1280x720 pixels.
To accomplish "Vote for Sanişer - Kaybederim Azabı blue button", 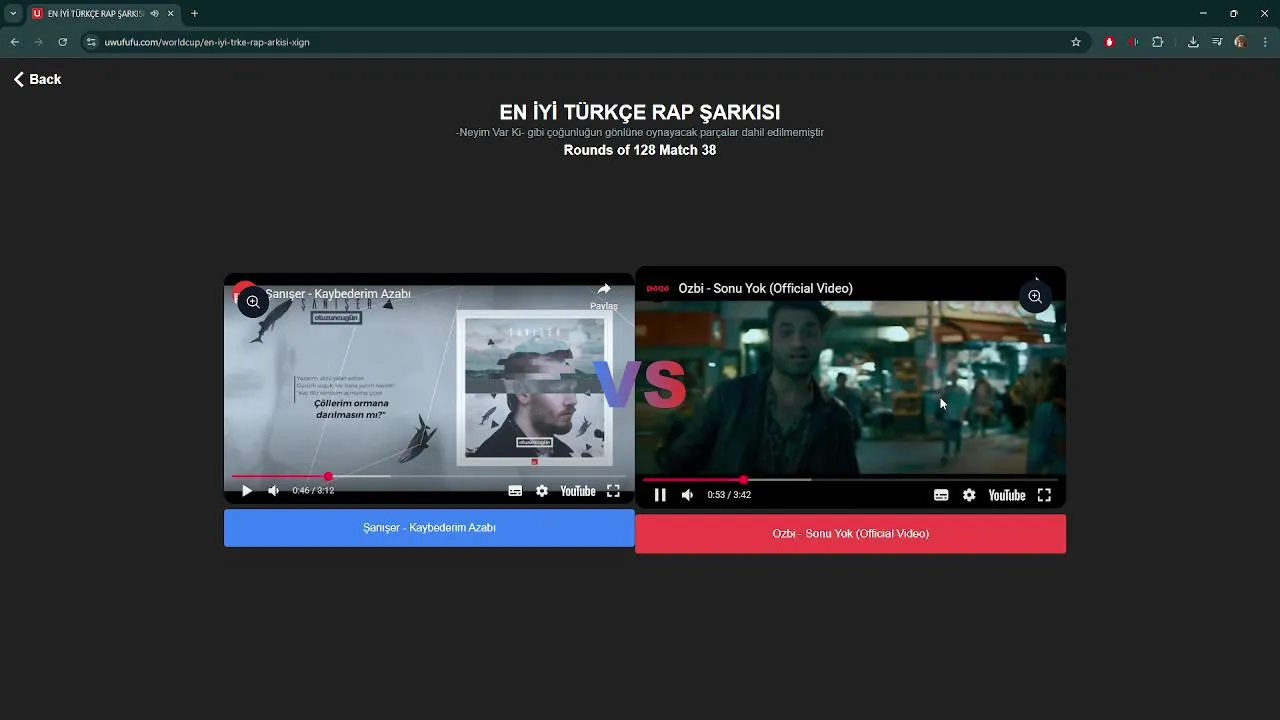I will coord(429,528).
